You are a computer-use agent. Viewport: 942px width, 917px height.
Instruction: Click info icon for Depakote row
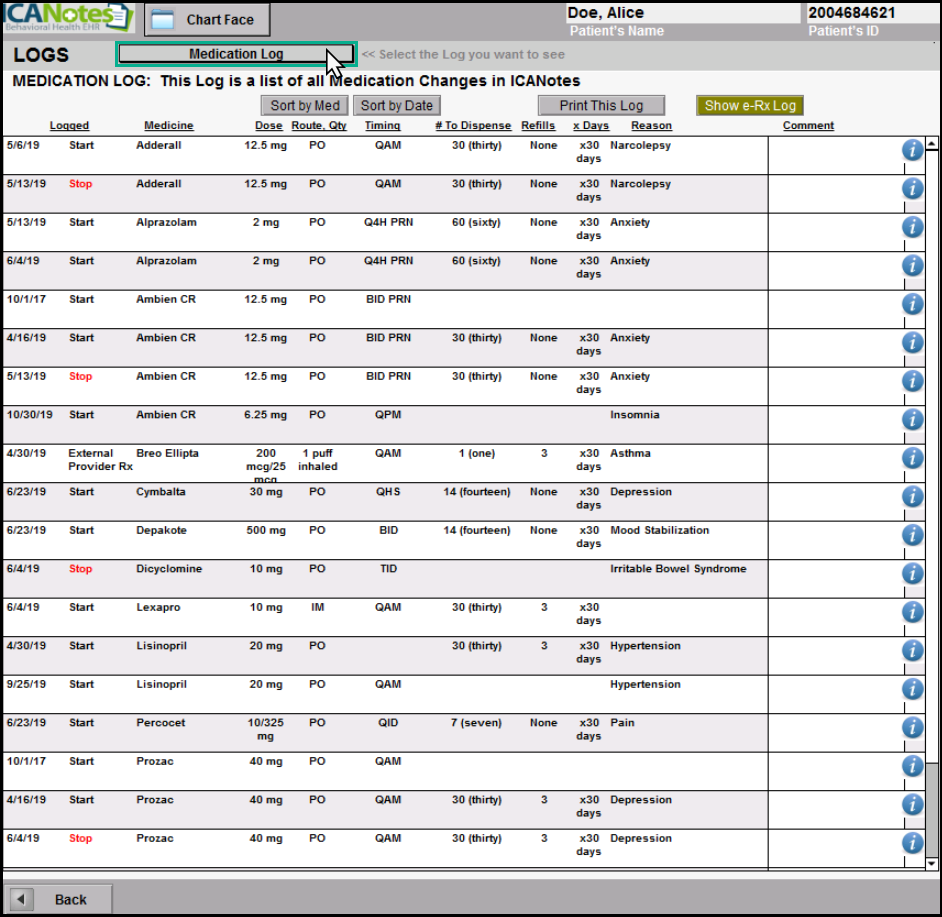coord(912,535)
